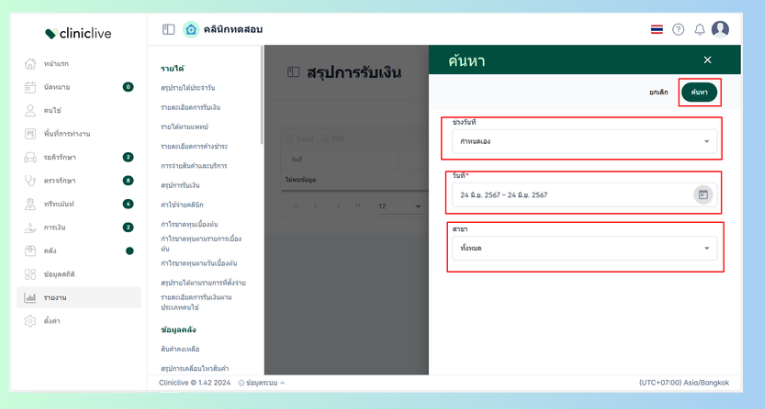Open the ตรวจรักษา stethoscope icon
This screenshot has height=409, width=765.
click(x=30, y=181)
